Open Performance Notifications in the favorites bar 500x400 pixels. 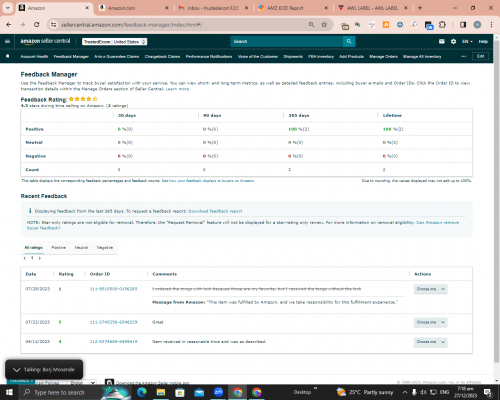[209, 57]
